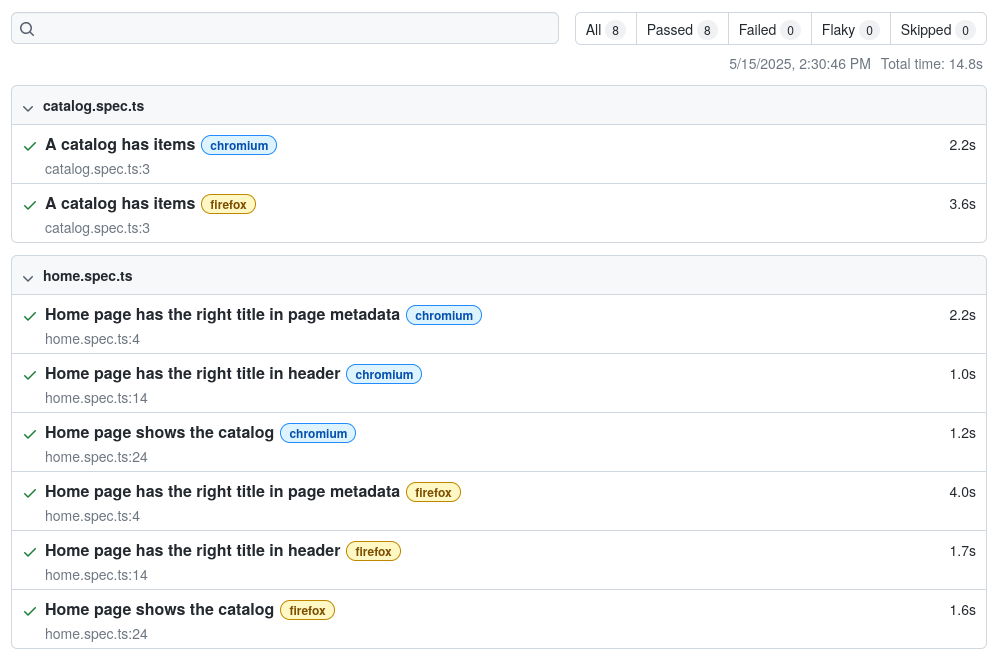Screen dimensions: 1000x662
Task: Open firefox Home page has right title in page metadata
Action: pos(222,492)
